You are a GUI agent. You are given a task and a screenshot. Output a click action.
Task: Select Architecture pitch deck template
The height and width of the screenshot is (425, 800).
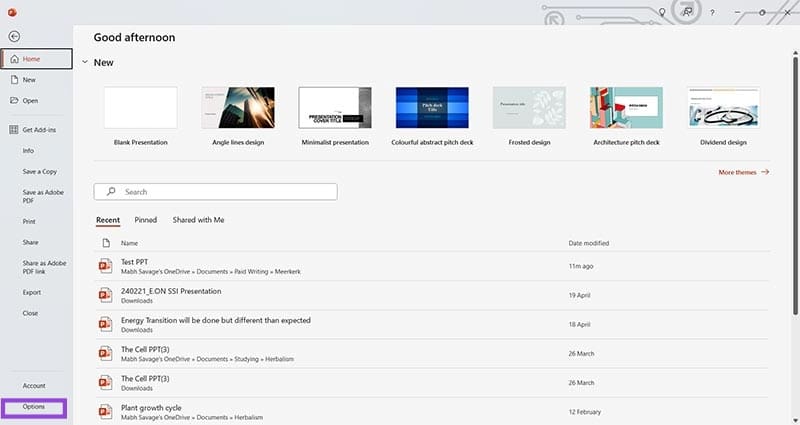pyautogui.click(x=626, y=116)
